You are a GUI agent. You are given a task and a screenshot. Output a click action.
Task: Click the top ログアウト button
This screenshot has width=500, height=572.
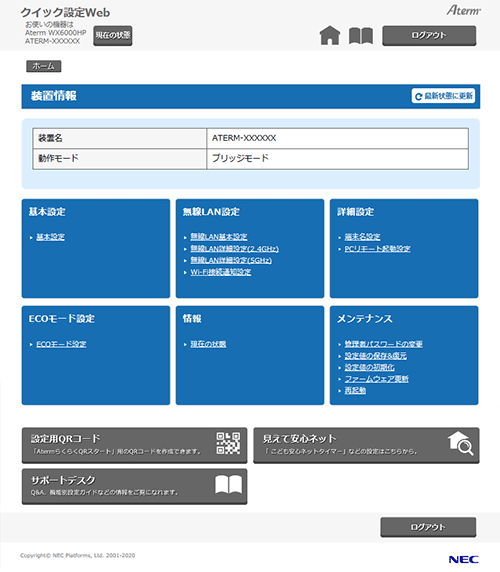429,35
